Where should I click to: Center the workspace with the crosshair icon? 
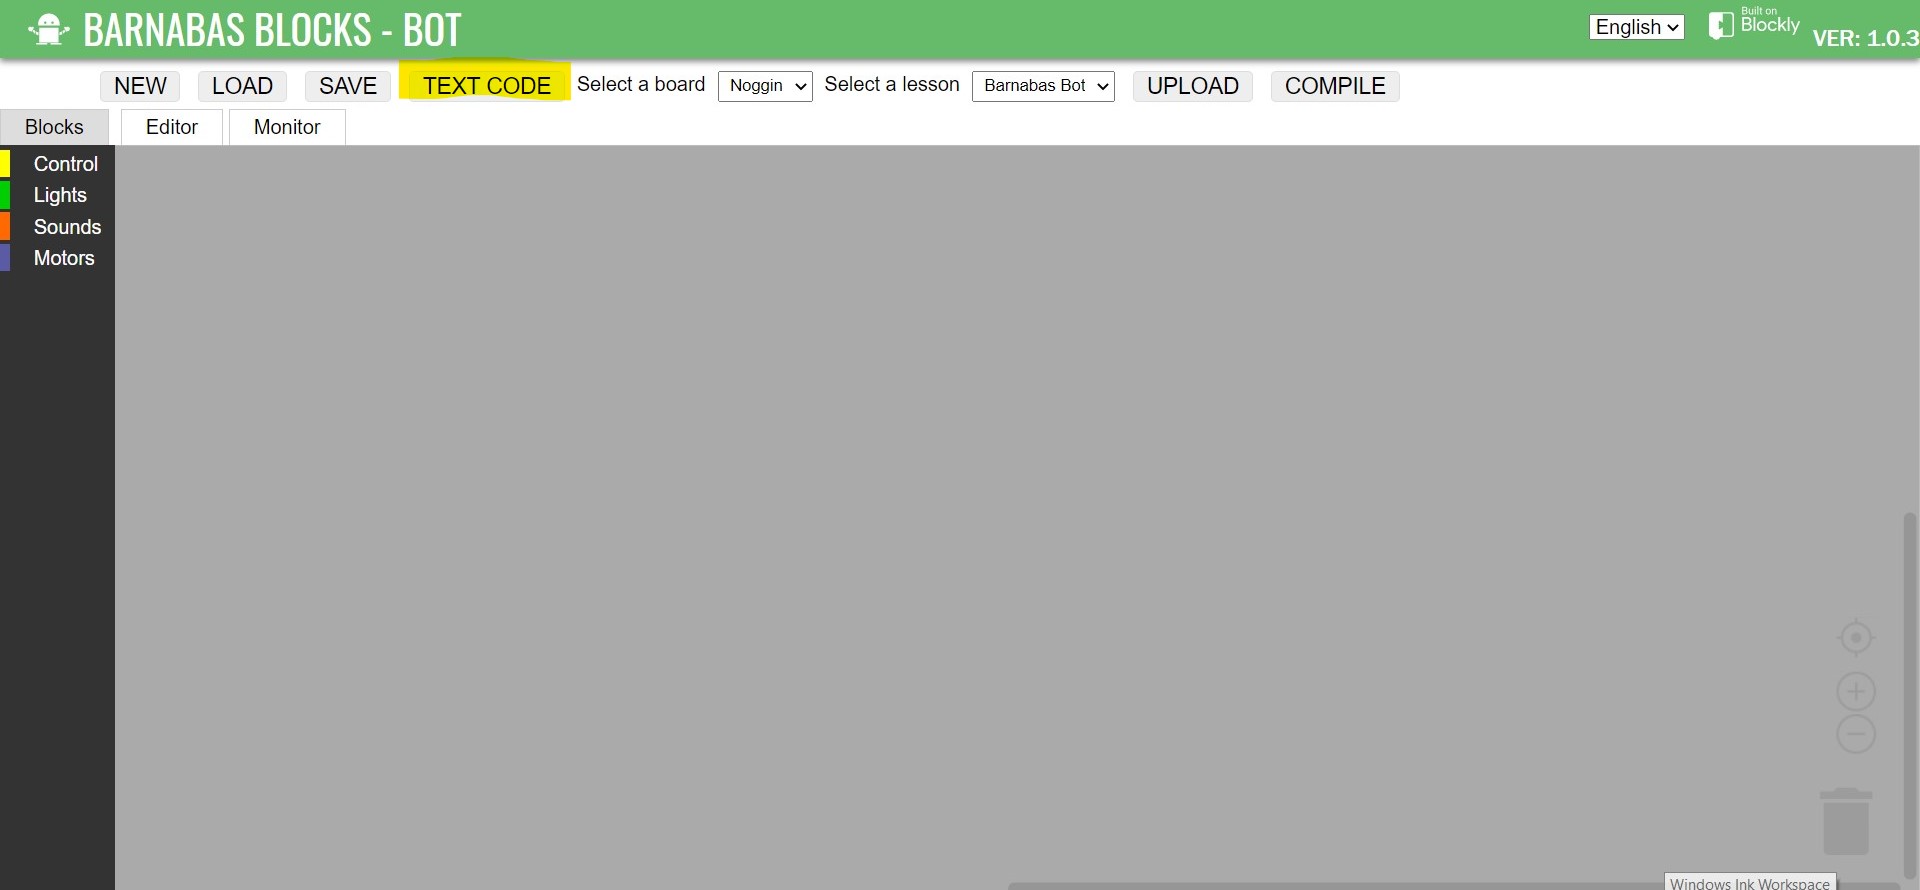pyautogui.click(x=1856, y=638)
